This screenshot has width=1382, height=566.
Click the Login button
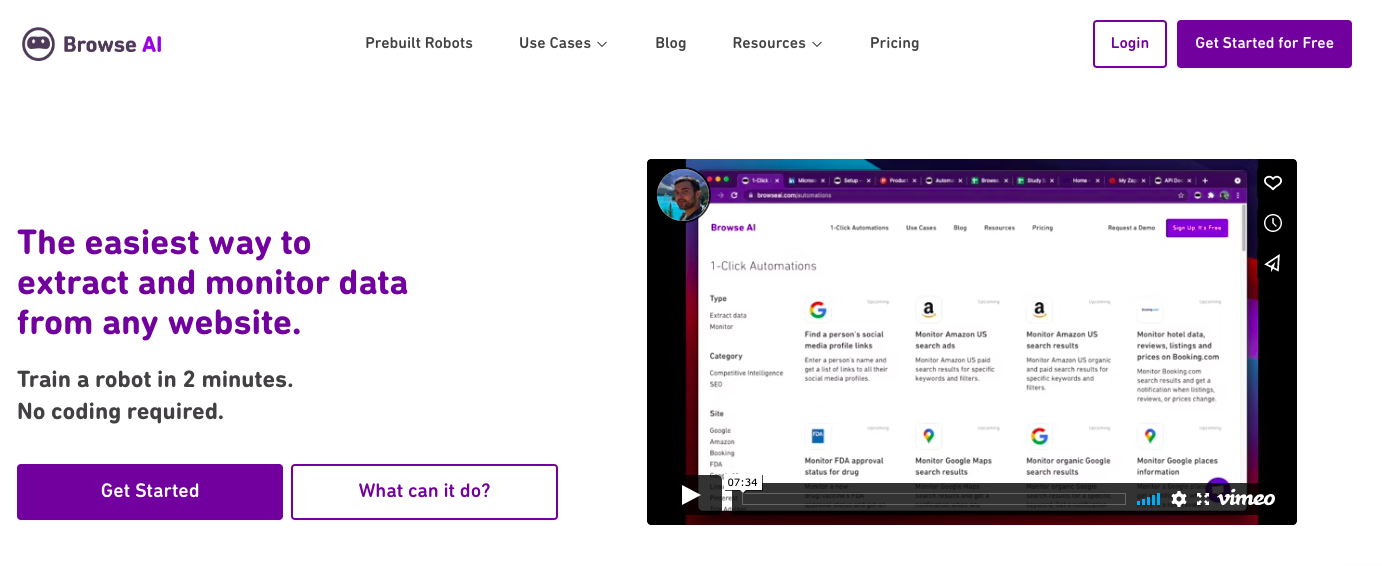(x=1129, y=44)
